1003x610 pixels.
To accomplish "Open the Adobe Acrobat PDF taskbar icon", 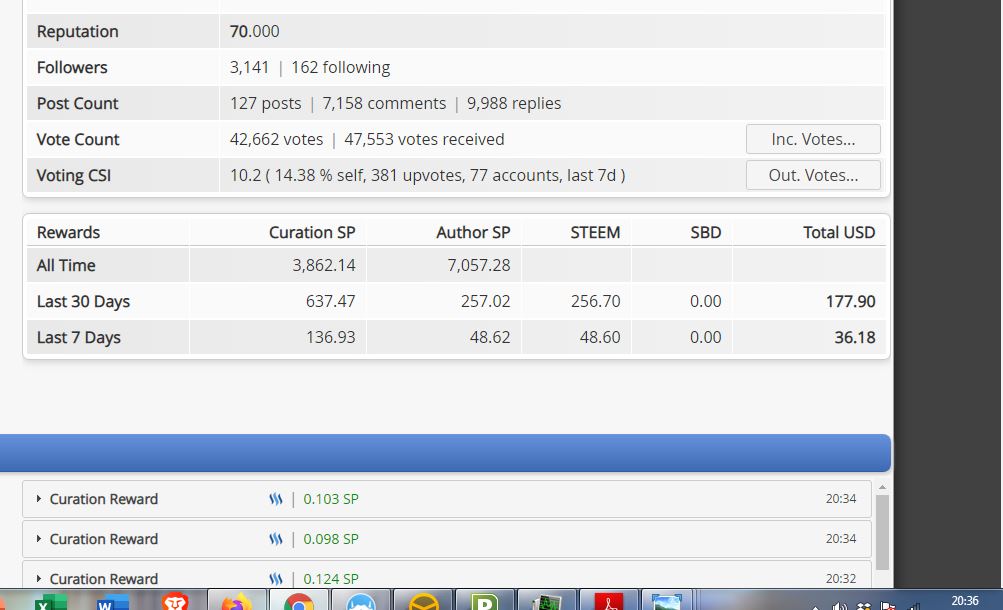I will point(609,602).
